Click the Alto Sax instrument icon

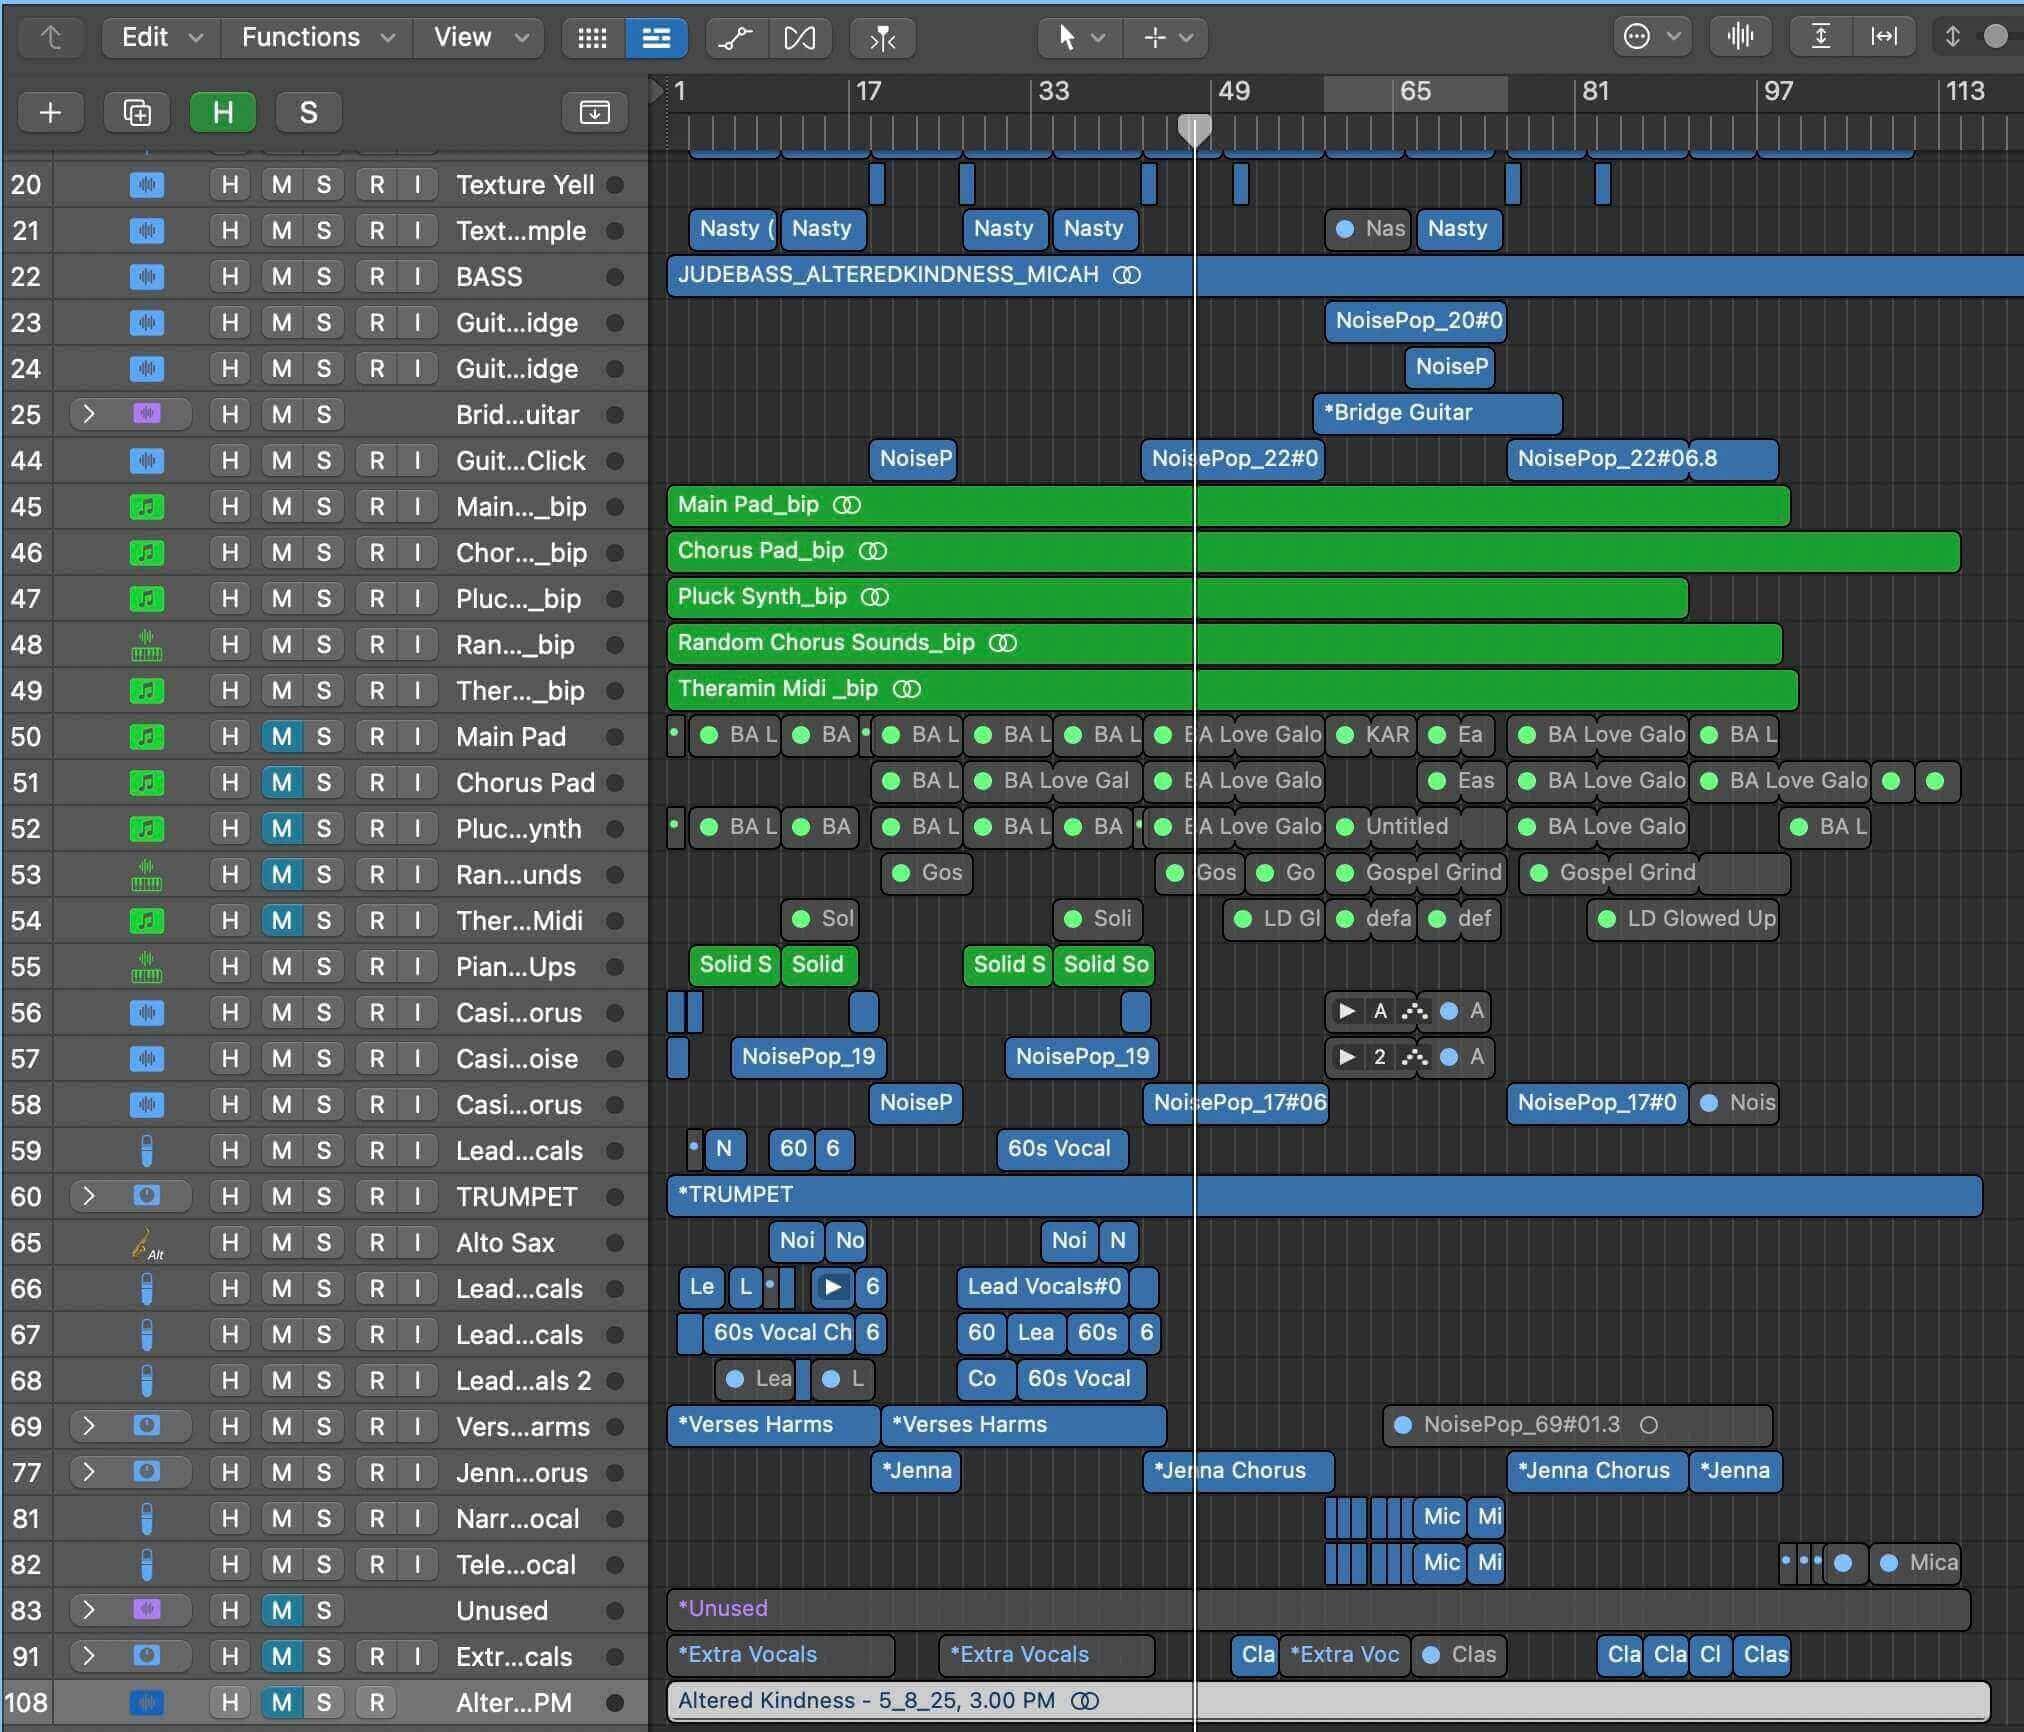click(147, 1243)
